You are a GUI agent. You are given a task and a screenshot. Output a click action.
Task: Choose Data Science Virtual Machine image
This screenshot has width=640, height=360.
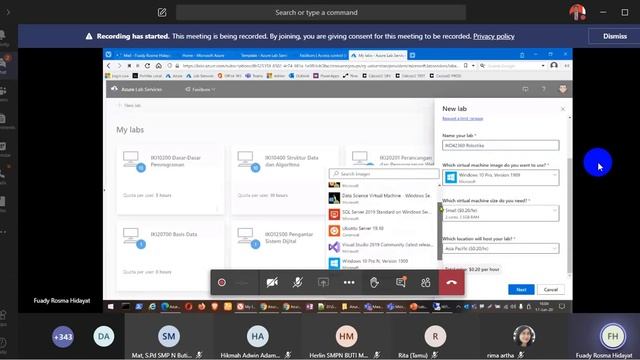pyautogui.click(x=383, y=198)
